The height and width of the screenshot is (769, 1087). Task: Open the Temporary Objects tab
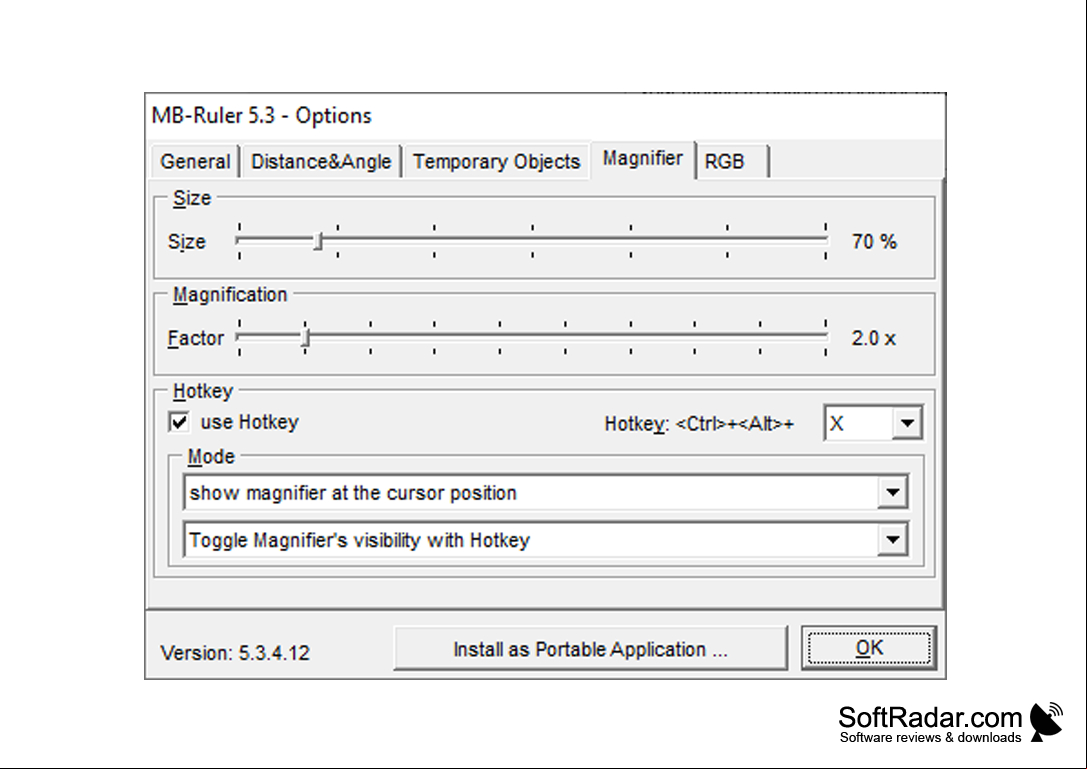point(496,162)
